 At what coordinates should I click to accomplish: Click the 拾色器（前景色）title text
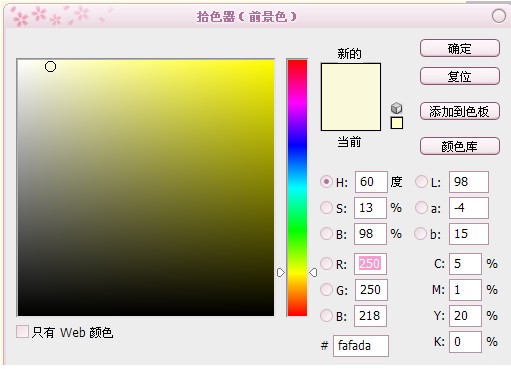tap(246, 16)
